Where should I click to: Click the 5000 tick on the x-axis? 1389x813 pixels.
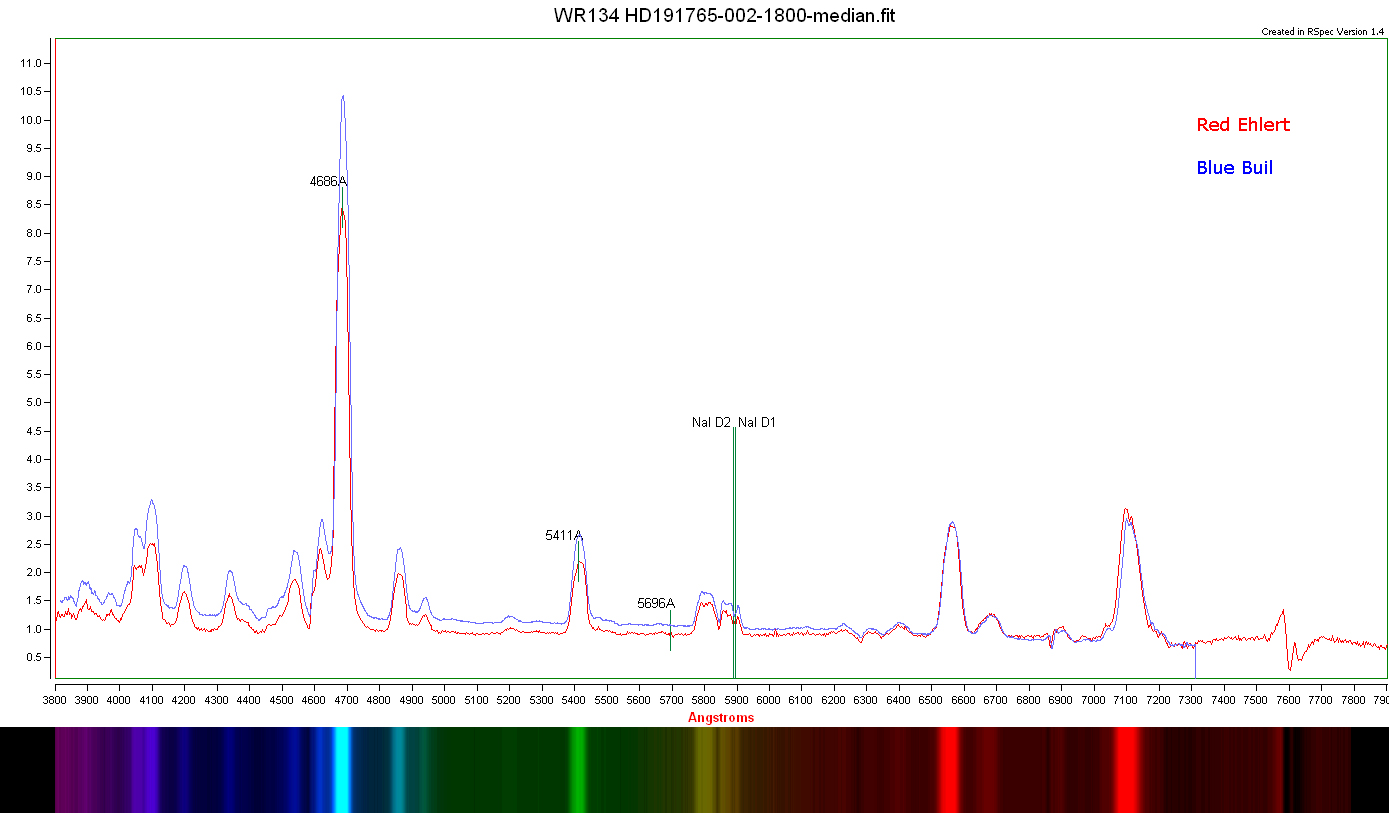(x=444, y=700)
